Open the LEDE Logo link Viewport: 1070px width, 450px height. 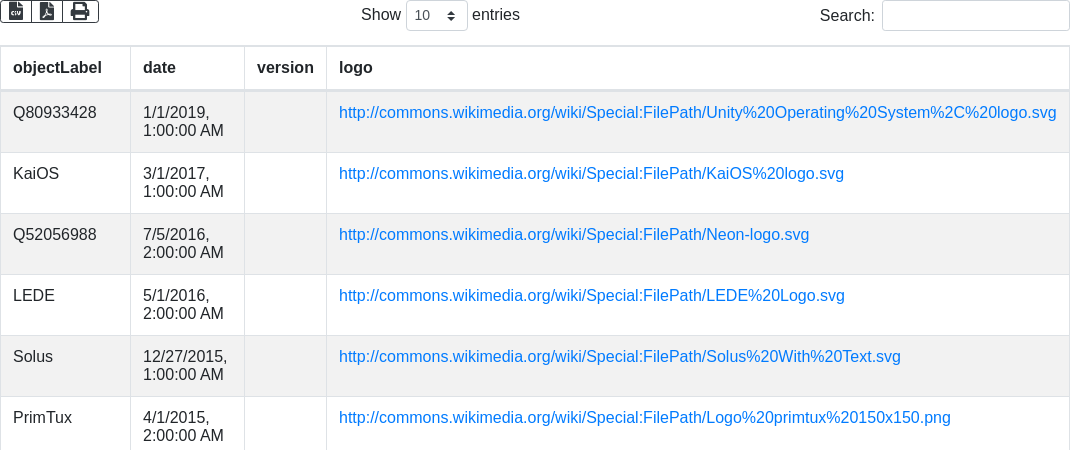[x=591, y=296]
